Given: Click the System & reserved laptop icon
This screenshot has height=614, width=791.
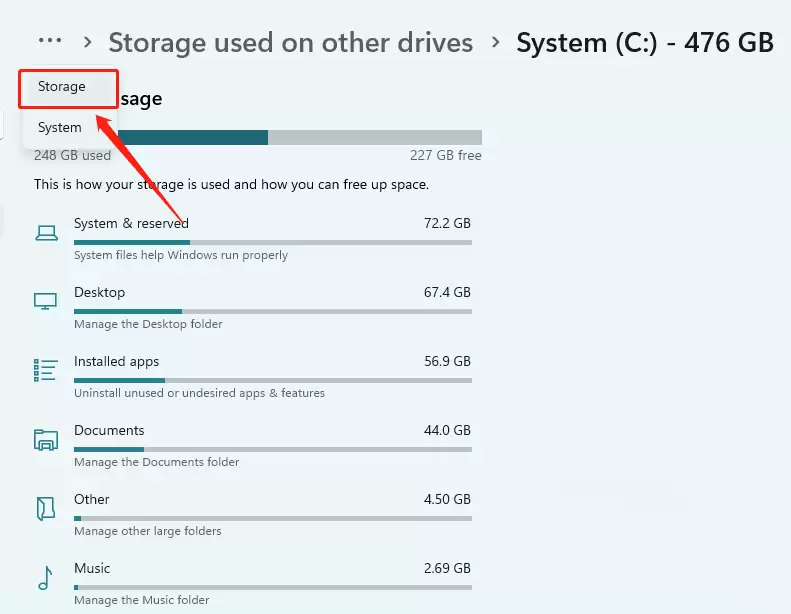Looking at the screenshot, I should (46, 233).
